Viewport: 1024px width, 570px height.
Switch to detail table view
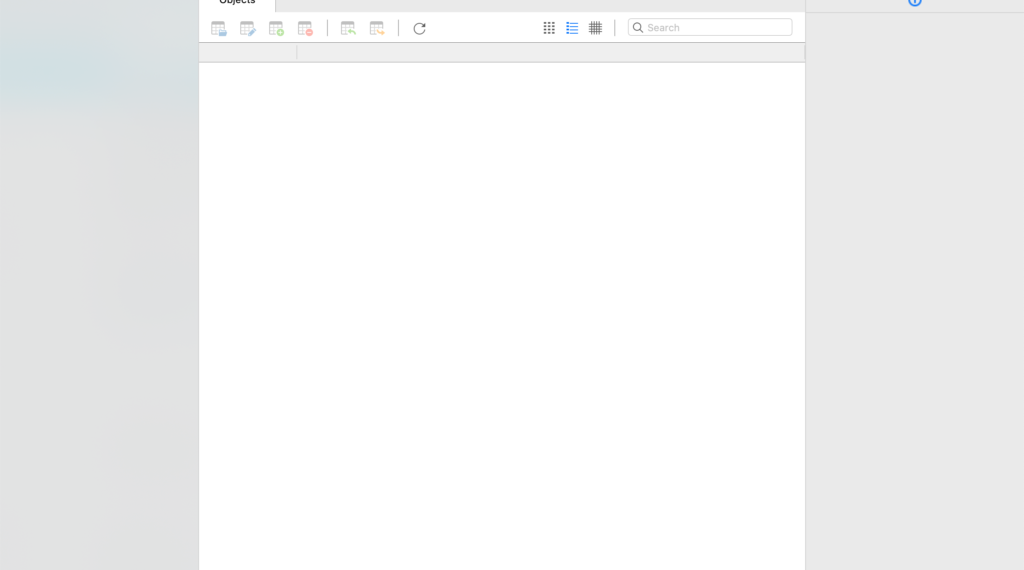click(x=595, y=28)
